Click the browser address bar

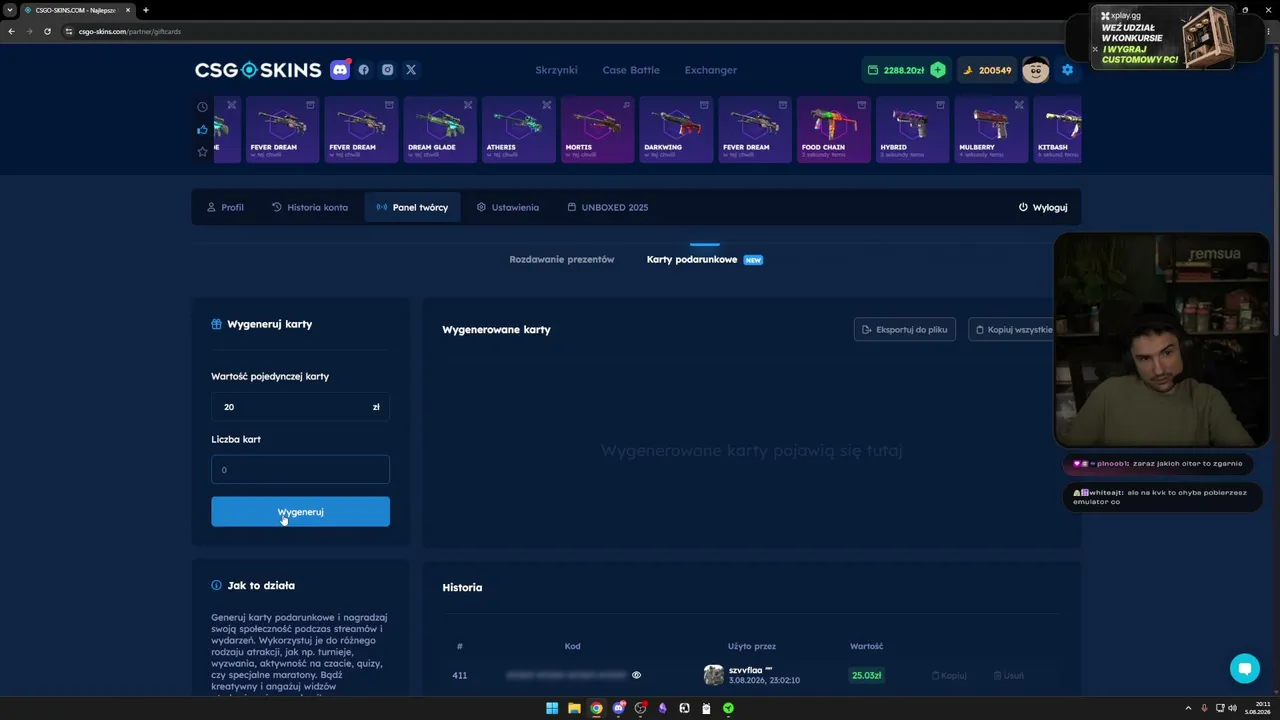600,31
